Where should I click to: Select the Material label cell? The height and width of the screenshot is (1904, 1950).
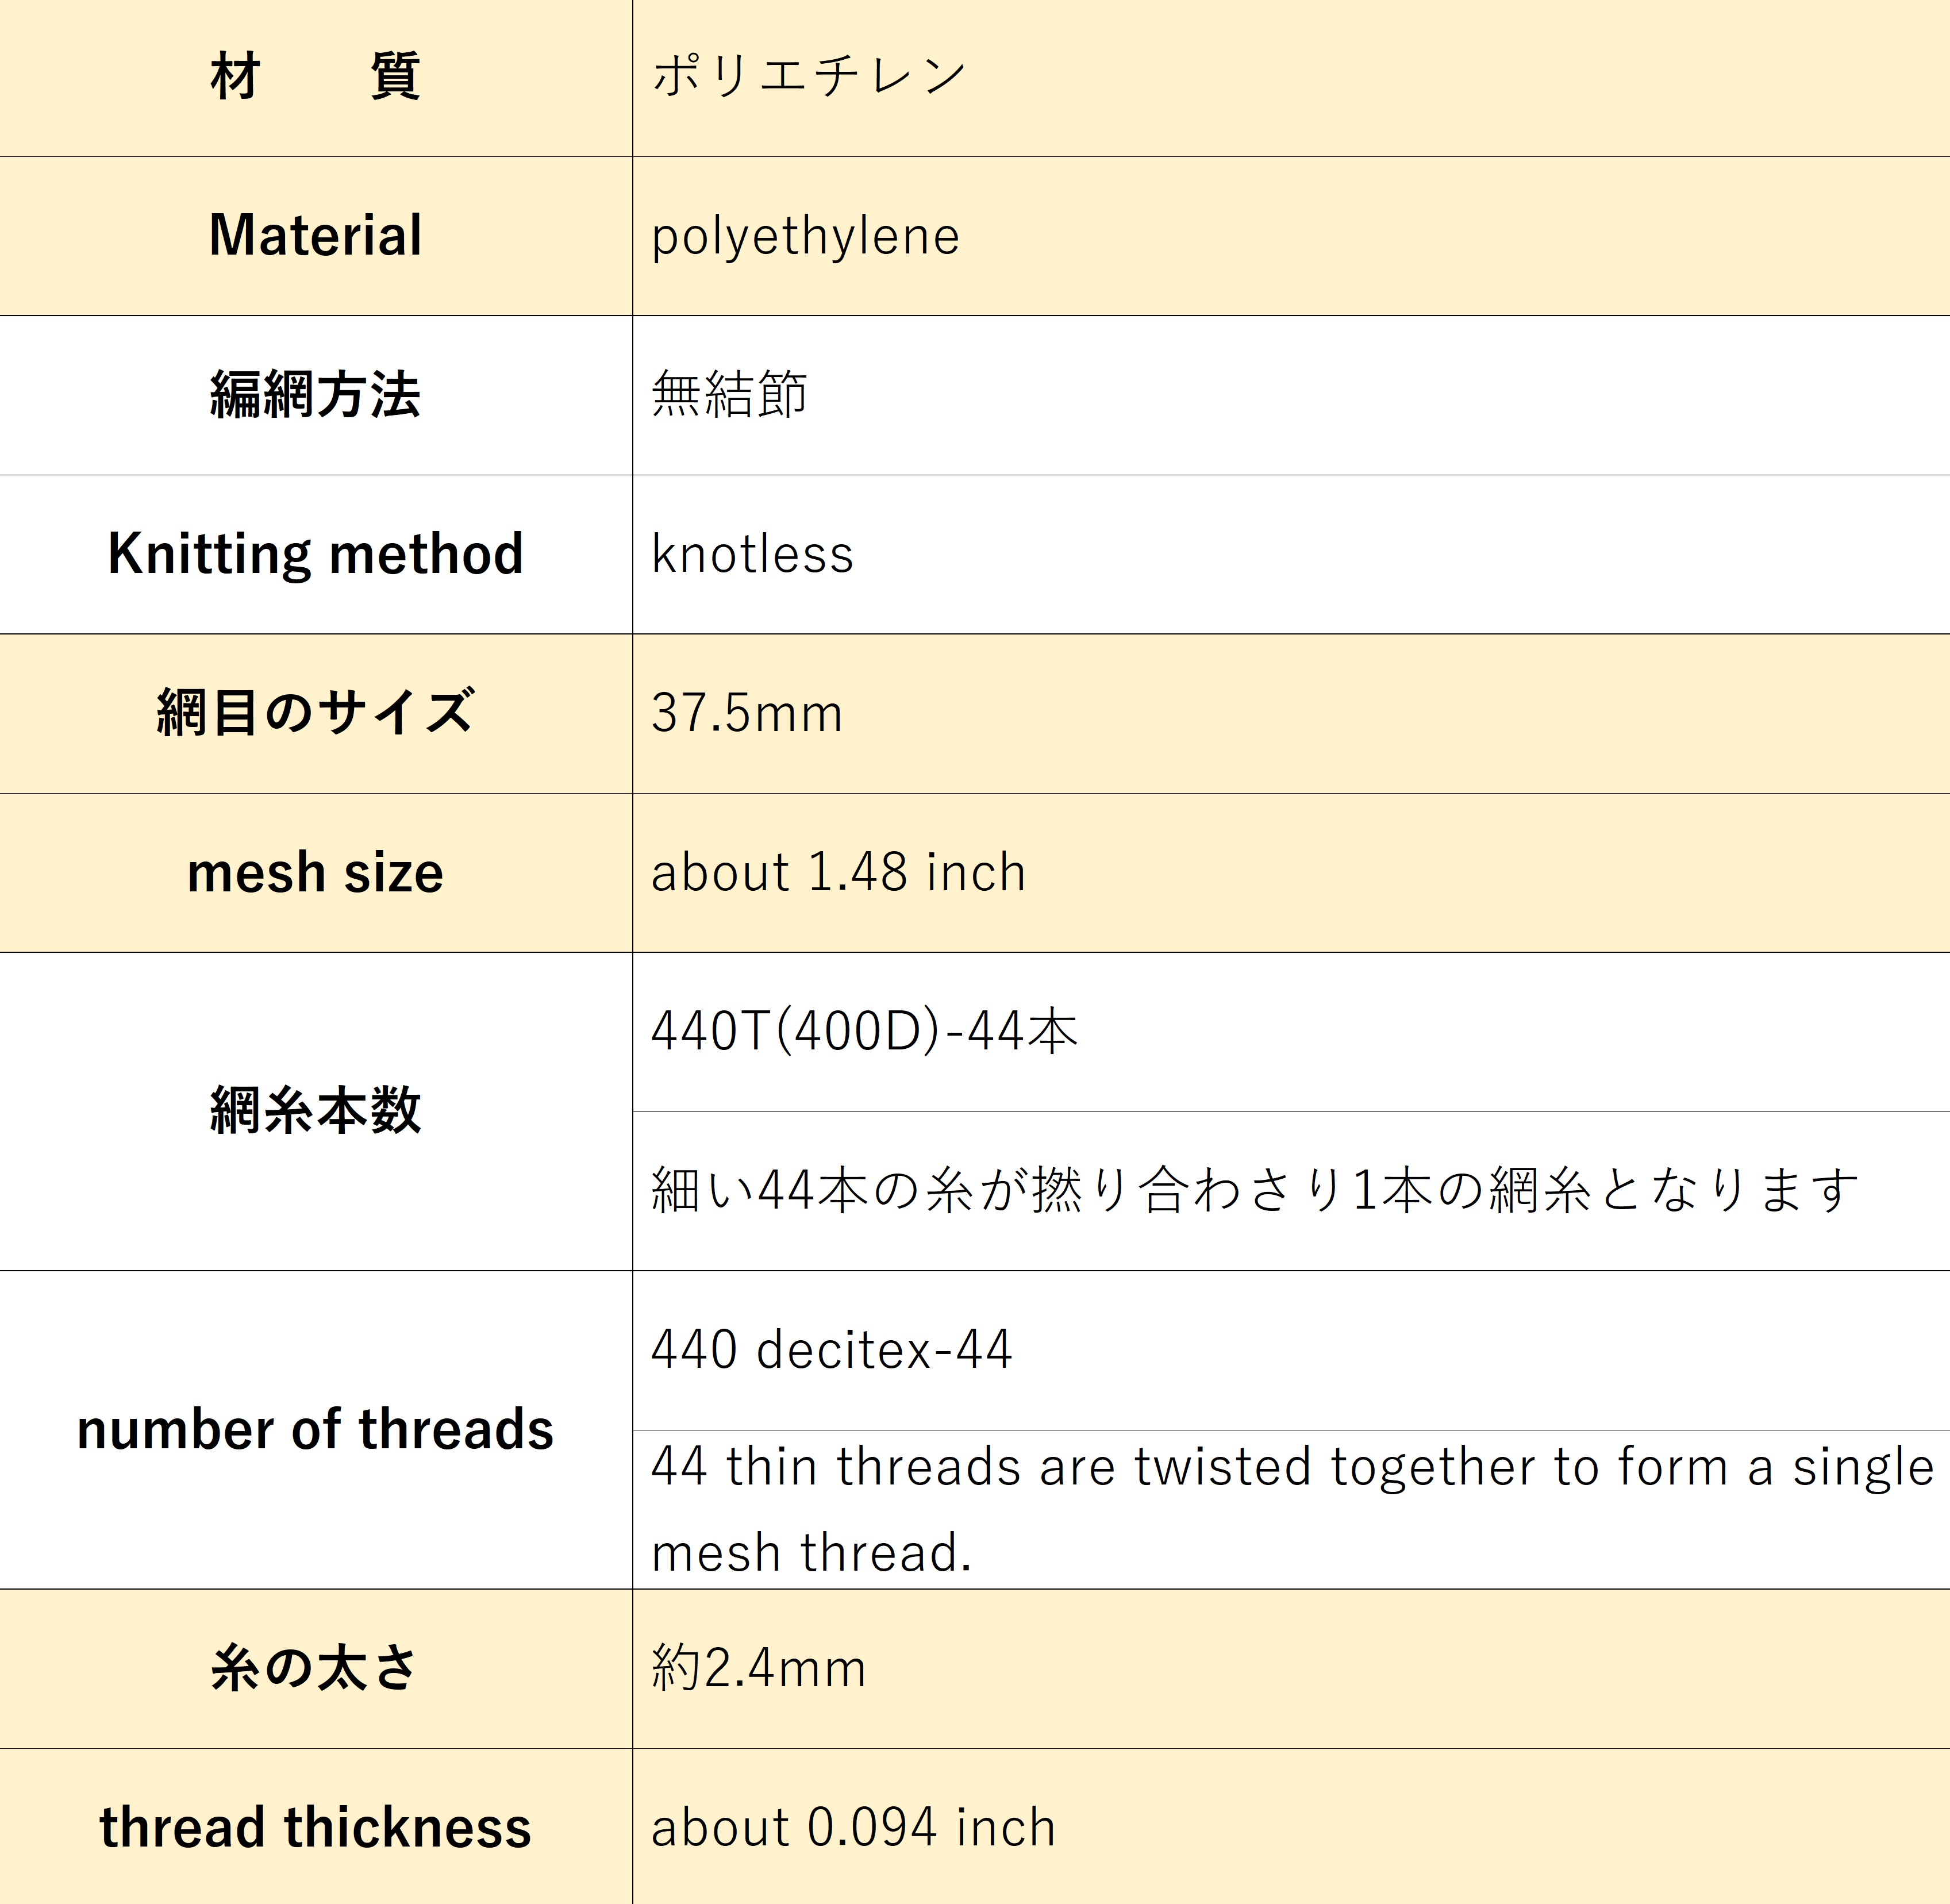coord(315,236)
